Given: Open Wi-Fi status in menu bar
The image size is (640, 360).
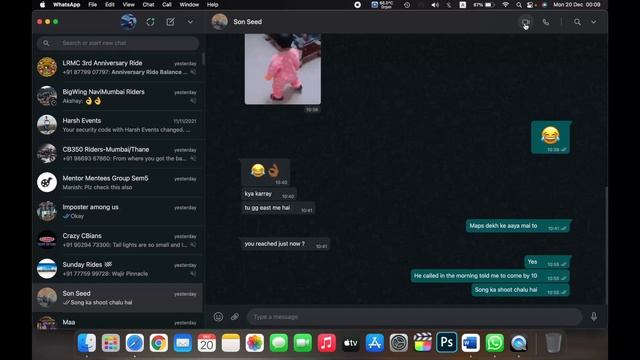Looking at the screenshot, I should [506, 5].
